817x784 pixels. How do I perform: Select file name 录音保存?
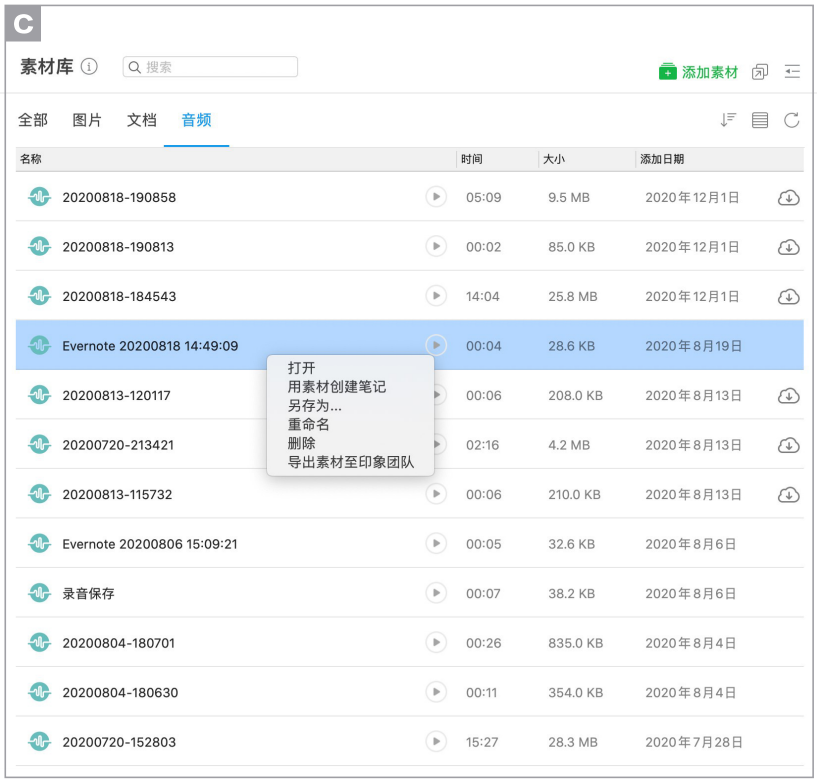88,593
